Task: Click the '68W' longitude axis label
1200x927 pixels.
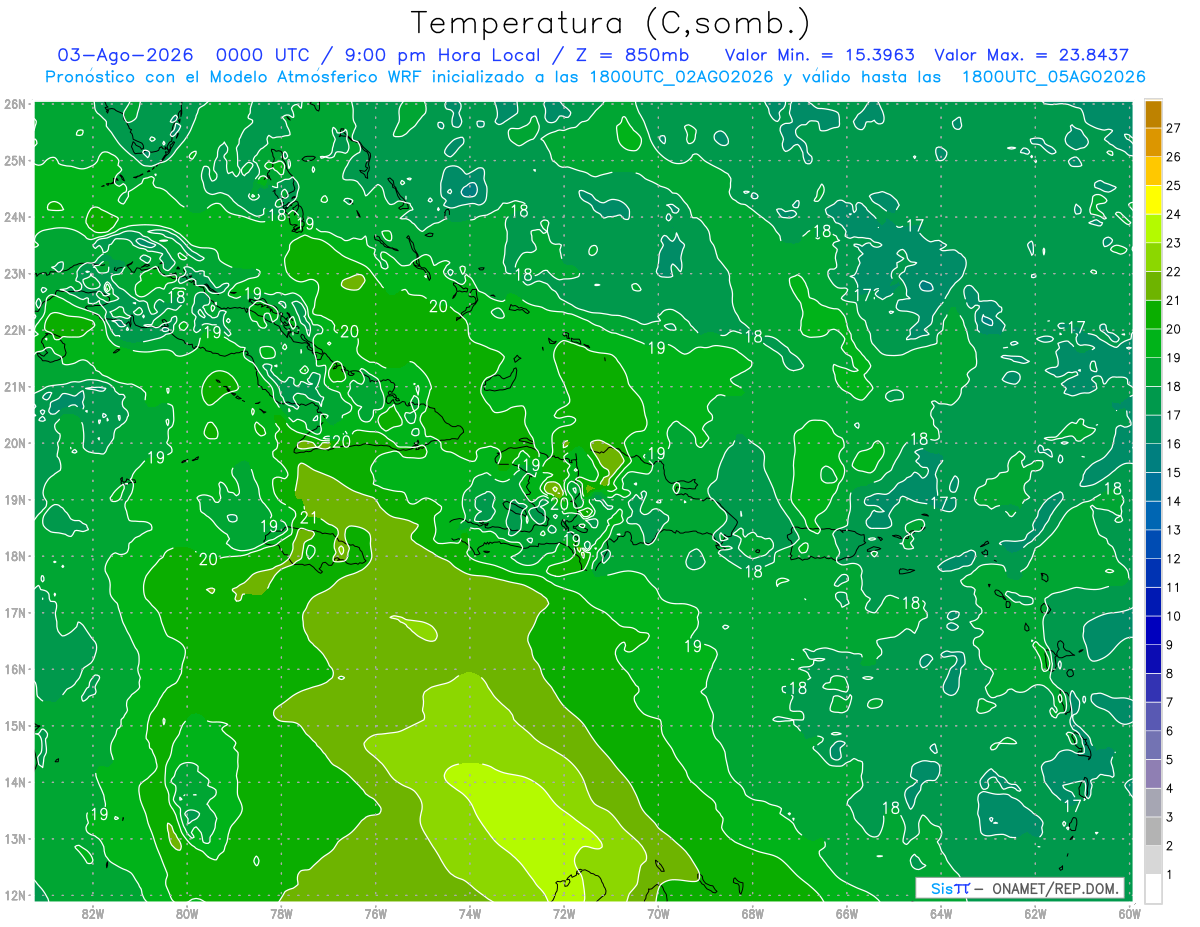Action: 753,913
